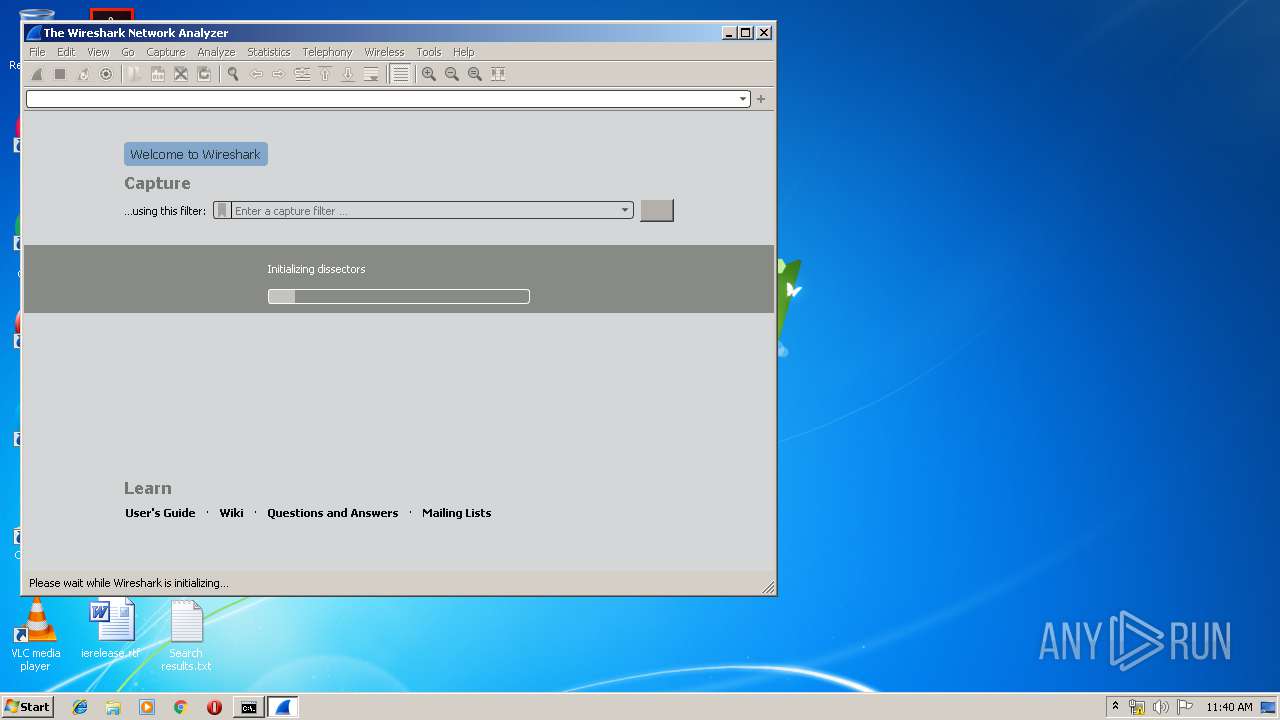Click status text Please wait while initializing
The image size is (1280, 720).
pos(129,583)
